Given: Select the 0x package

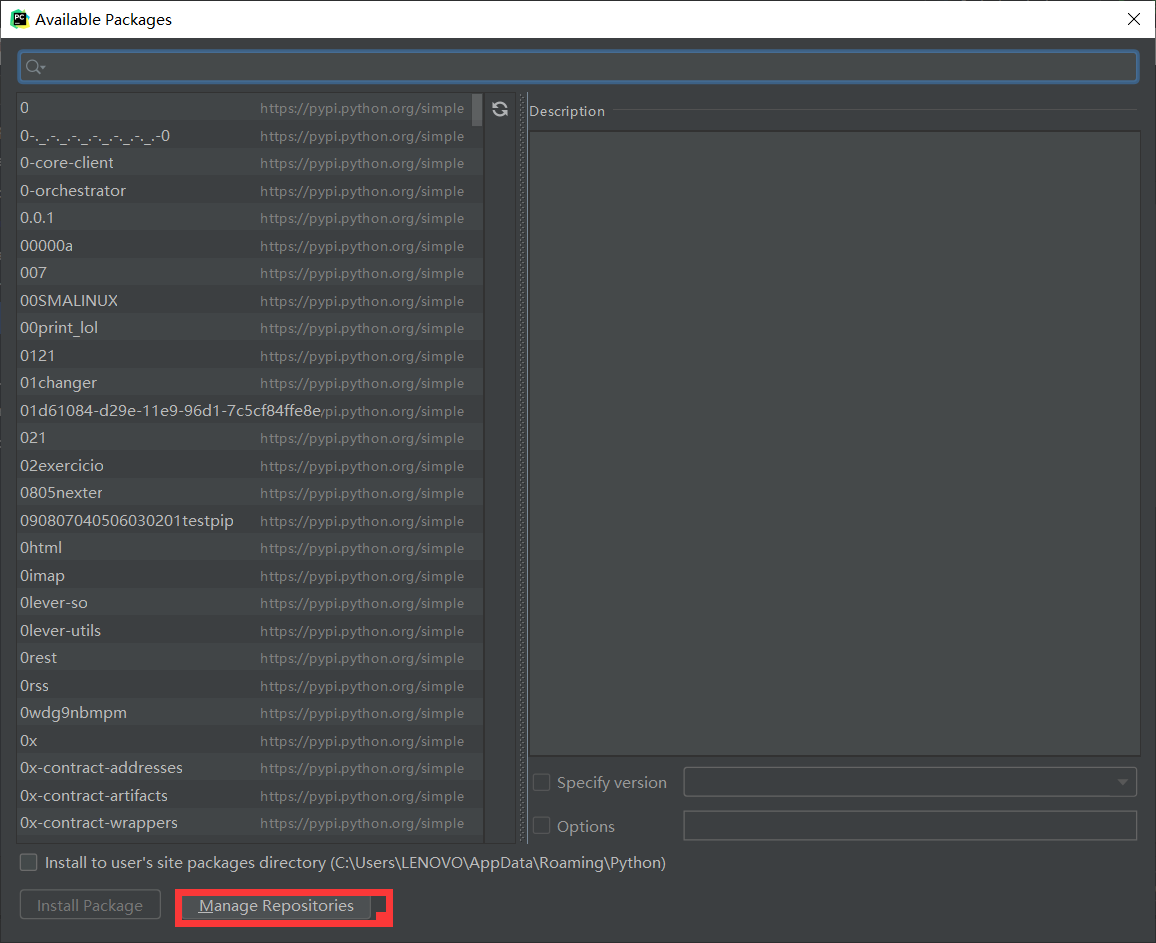Looking at the screenshot, I should 250,740.
